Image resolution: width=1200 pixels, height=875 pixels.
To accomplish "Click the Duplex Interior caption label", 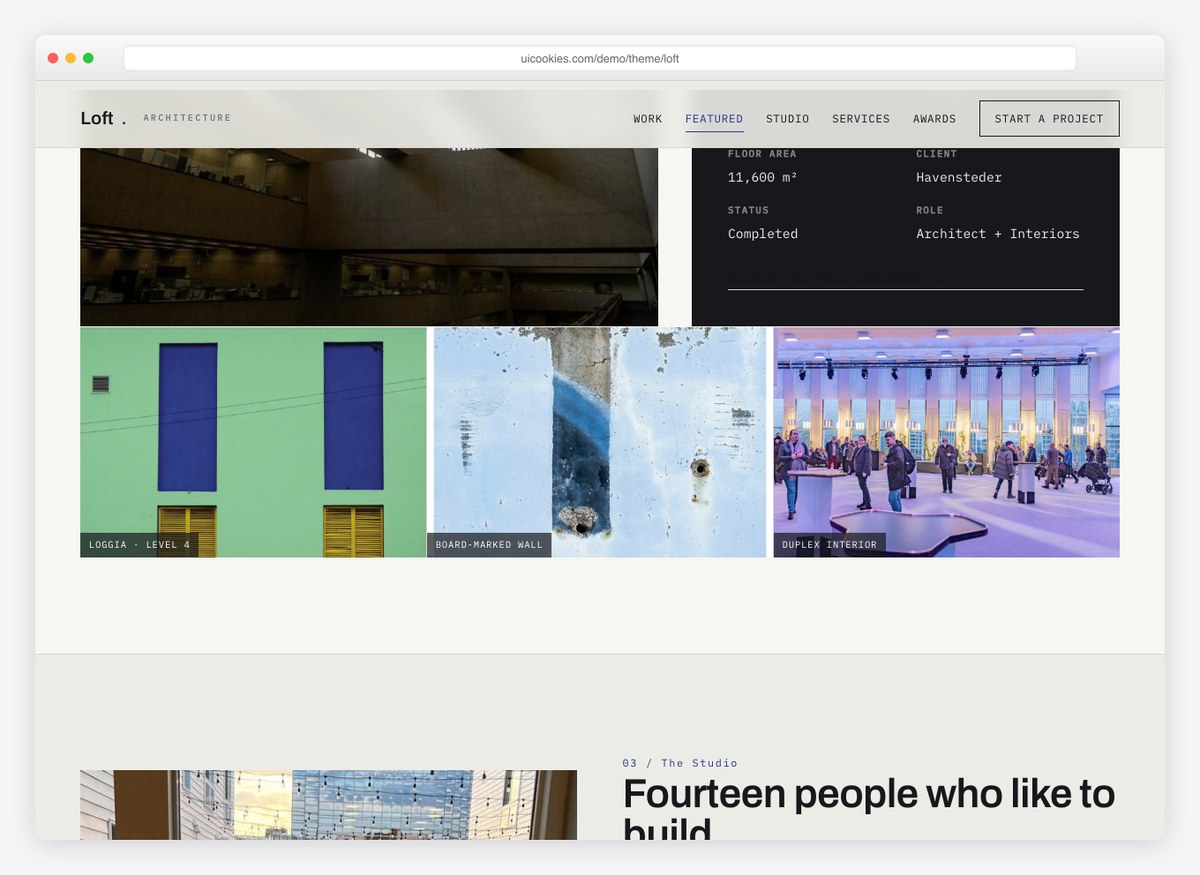I will [x=829, y=545].
